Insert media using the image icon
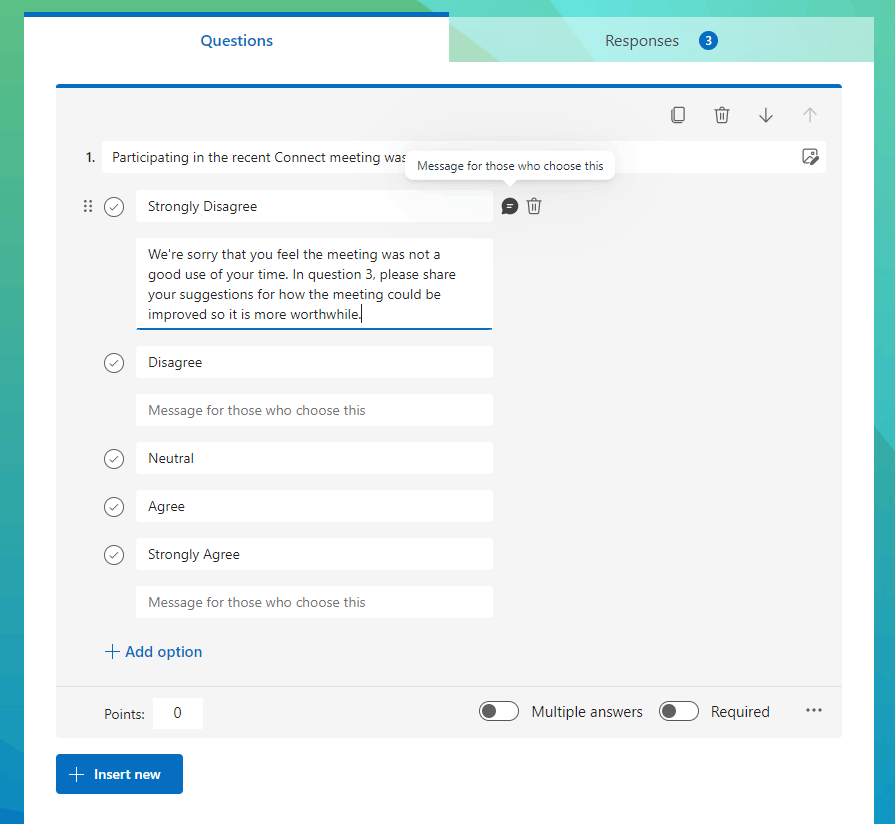The width and height of the screenshot is (895, 824). [810, 156]
